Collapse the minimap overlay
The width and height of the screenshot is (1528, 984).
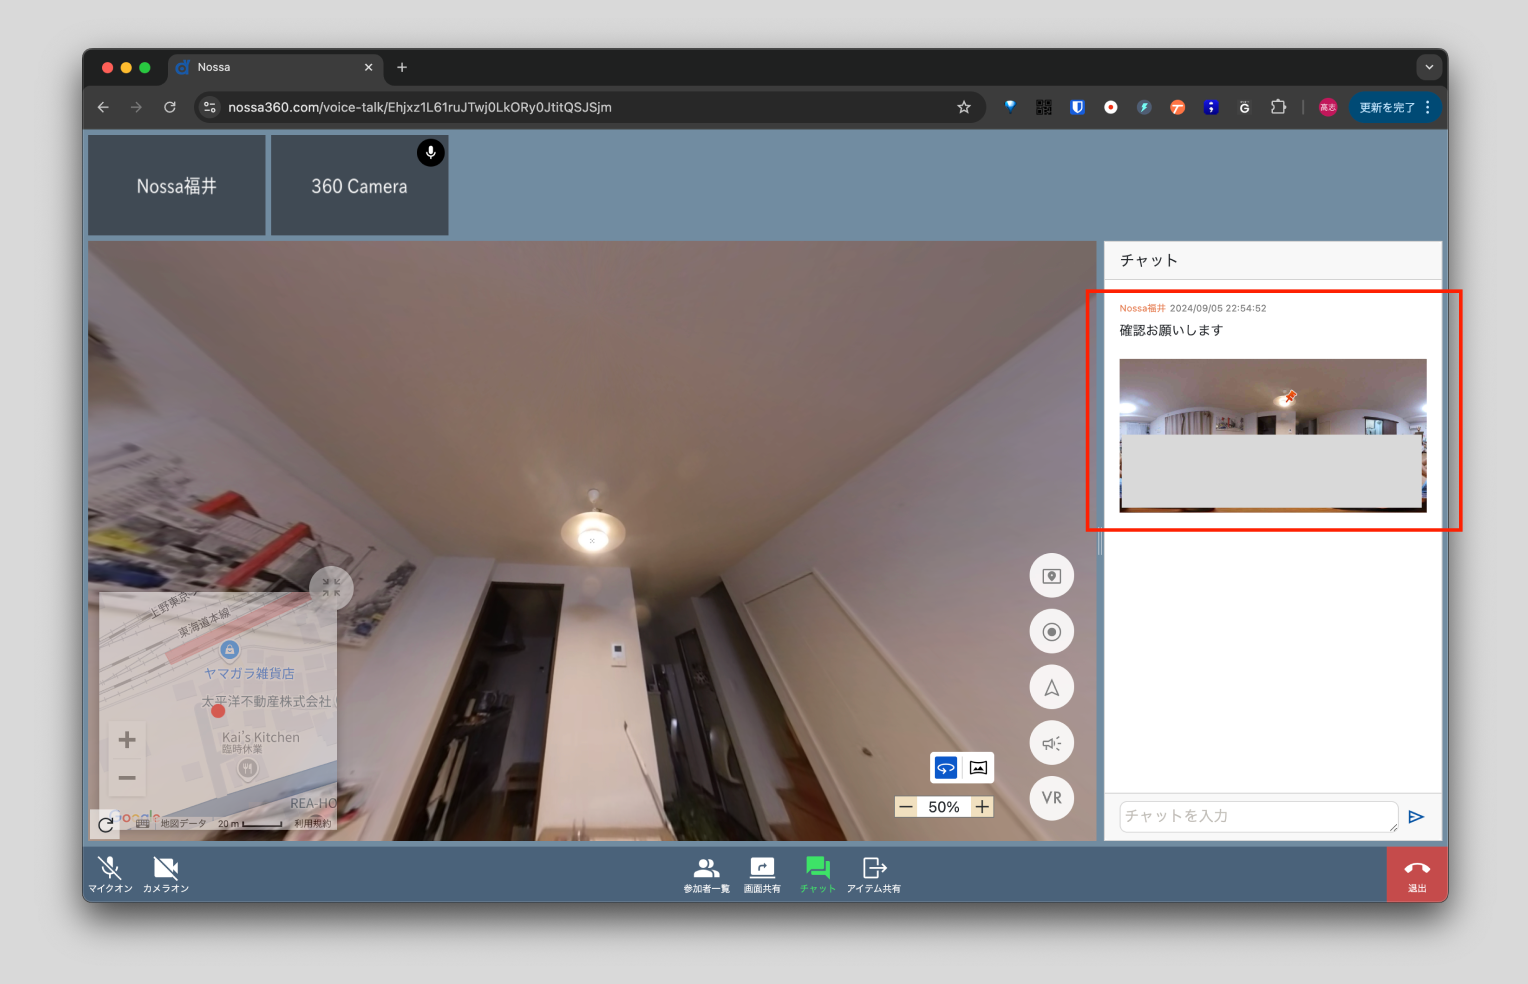click(331, 588)
